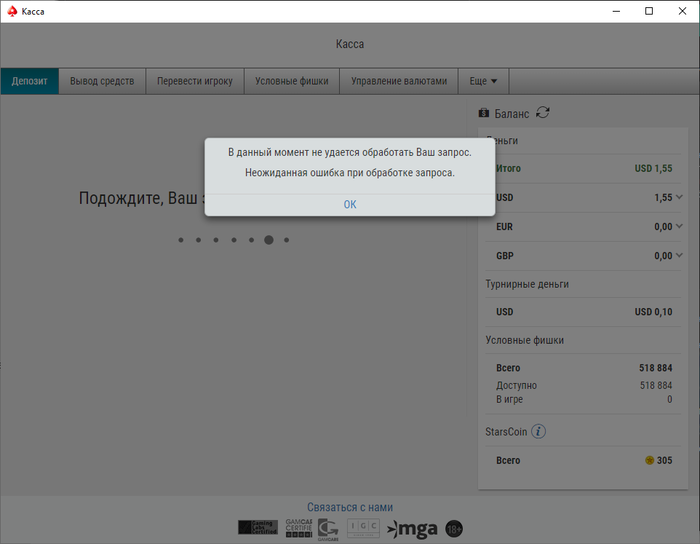Click the IGC logo
This screenshot has width=700, height=544.
363,527
